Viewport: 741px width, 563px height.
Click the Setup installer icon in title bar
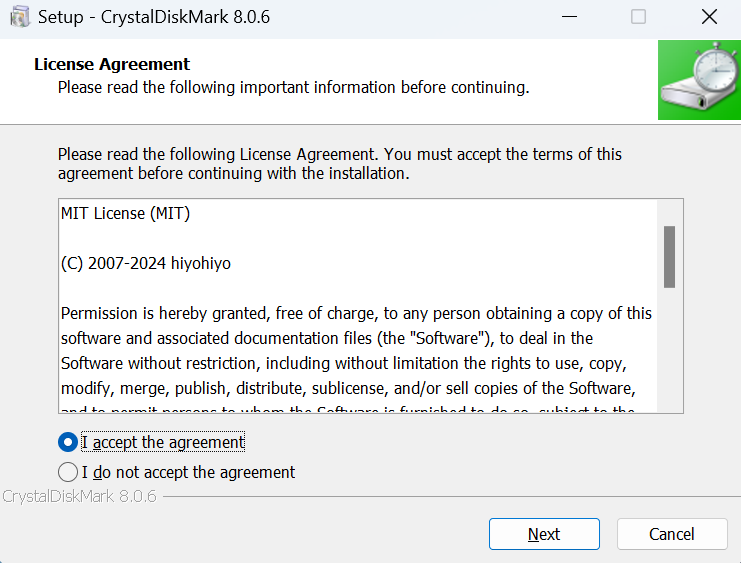point(20,17)
